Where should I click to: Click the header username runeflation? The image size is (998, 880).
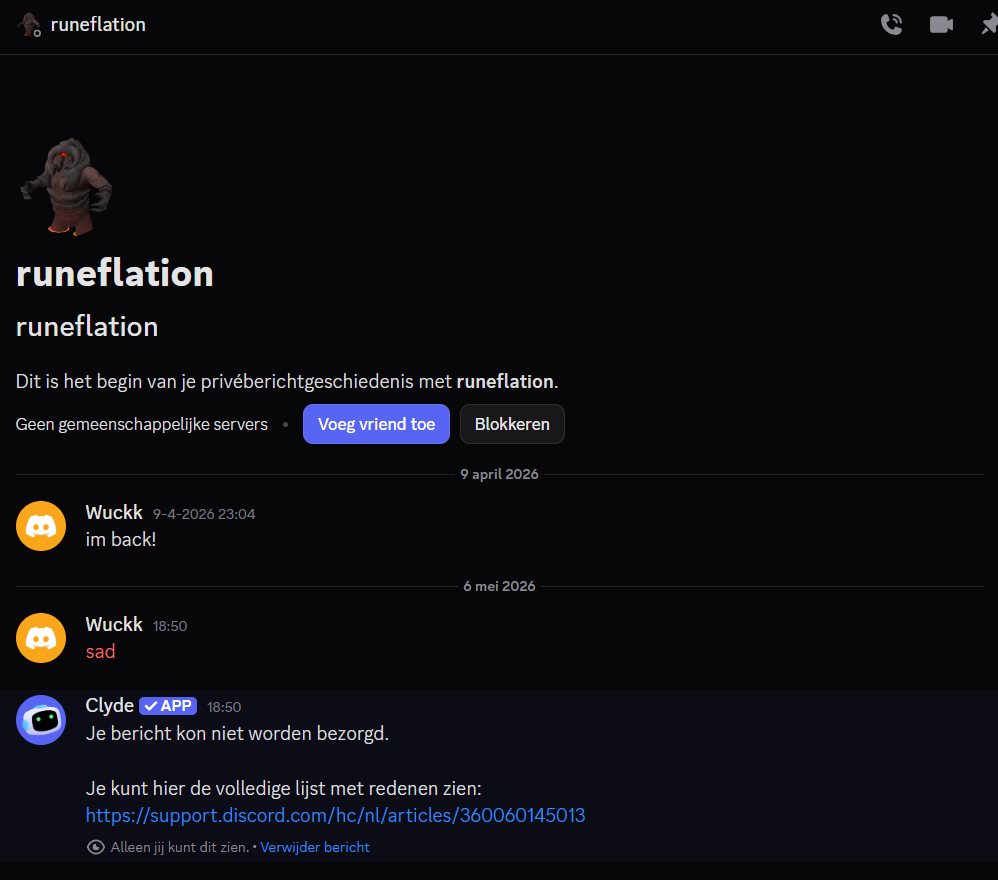(x=98, y=24)
